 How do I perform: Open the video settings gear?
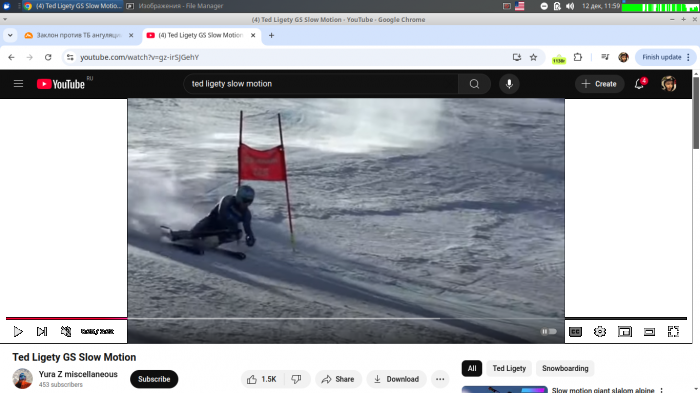pyautogui.click(x=600, y=331)
